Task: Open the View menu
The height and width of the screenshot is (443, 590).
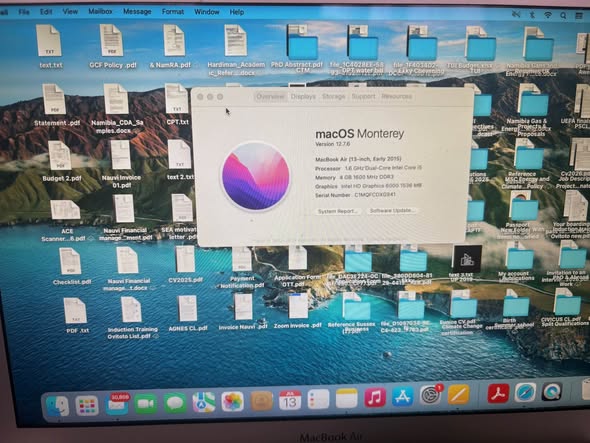Action: (70, 12)
